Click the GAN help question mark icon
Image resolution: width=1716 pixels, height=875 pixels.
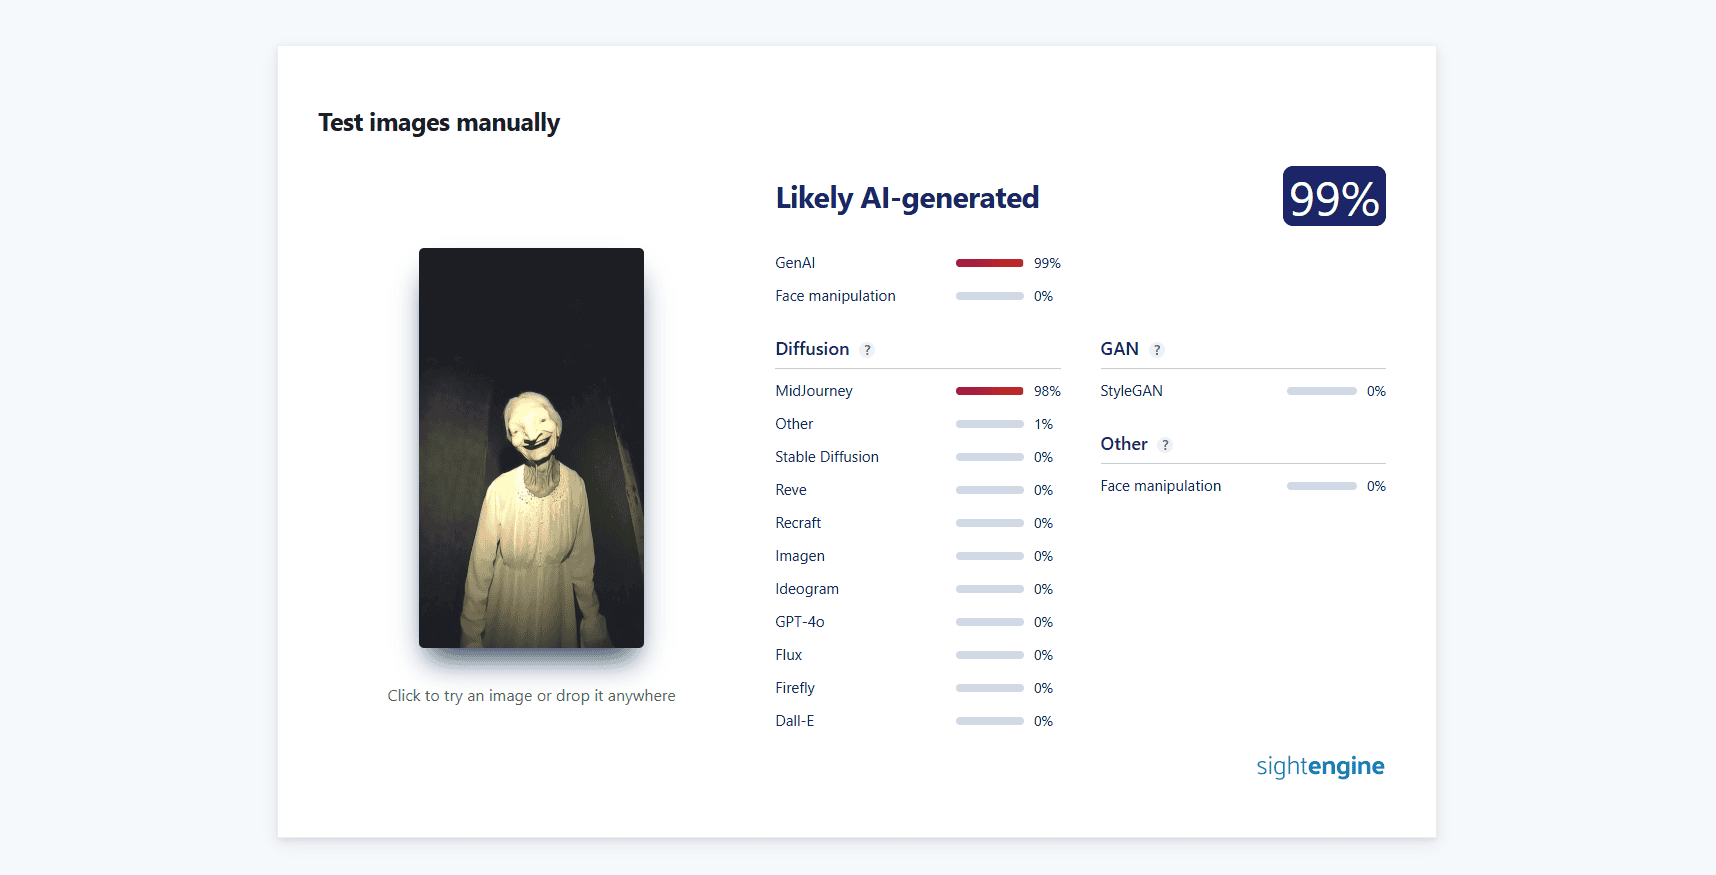pyautogui.click(x=1157, y=350)
